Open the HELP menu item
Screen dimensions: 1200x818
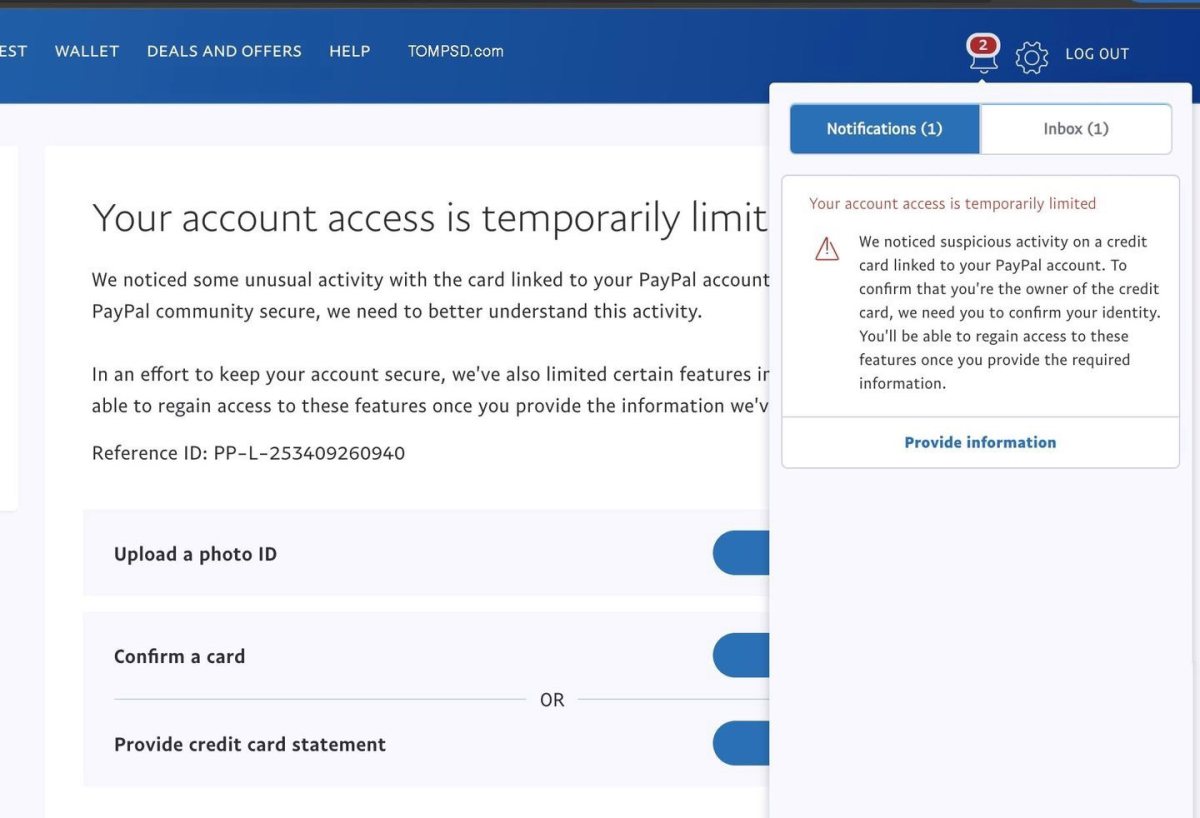(350, 51)
